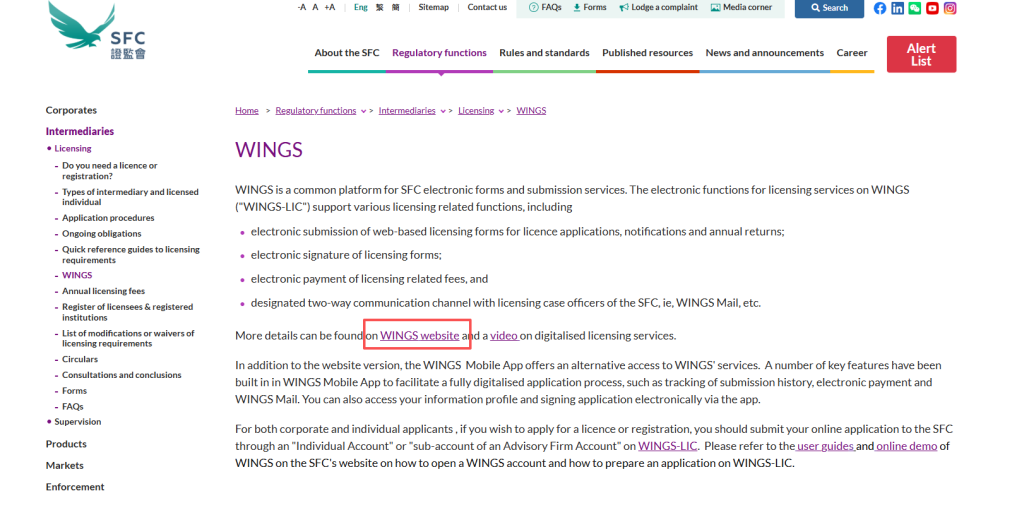1024x508 pixels.
Task: Expand Regulatory functions breadcrumb dropdown arrow
Action: tap(362, 111)
